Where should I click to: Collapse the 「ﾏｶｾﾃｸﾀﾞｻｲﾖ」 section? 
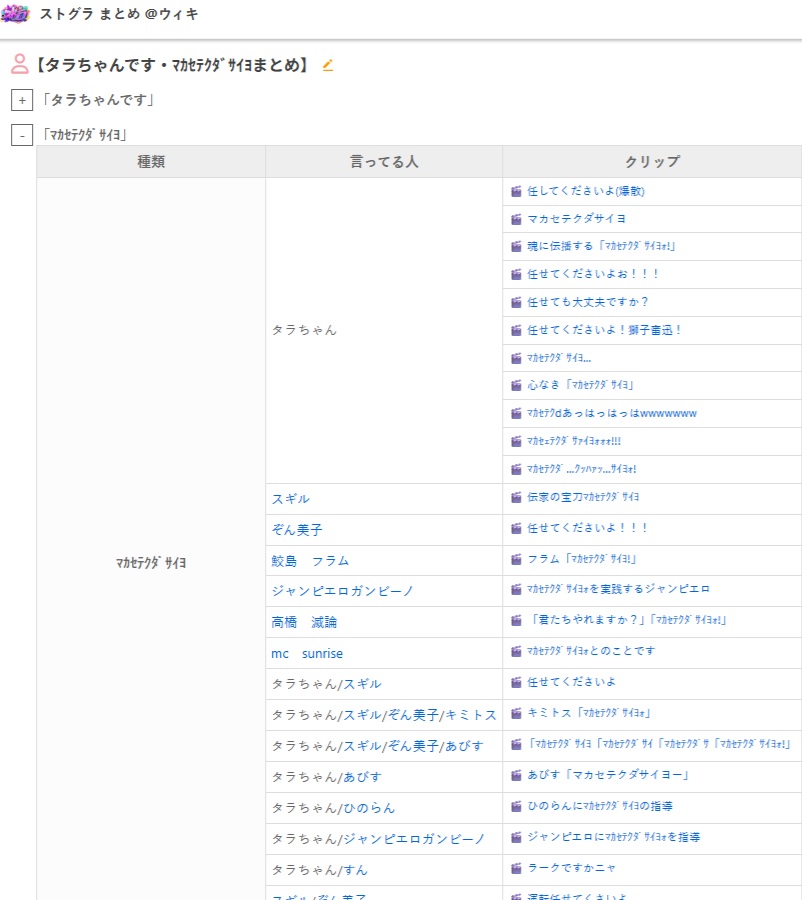22,135
